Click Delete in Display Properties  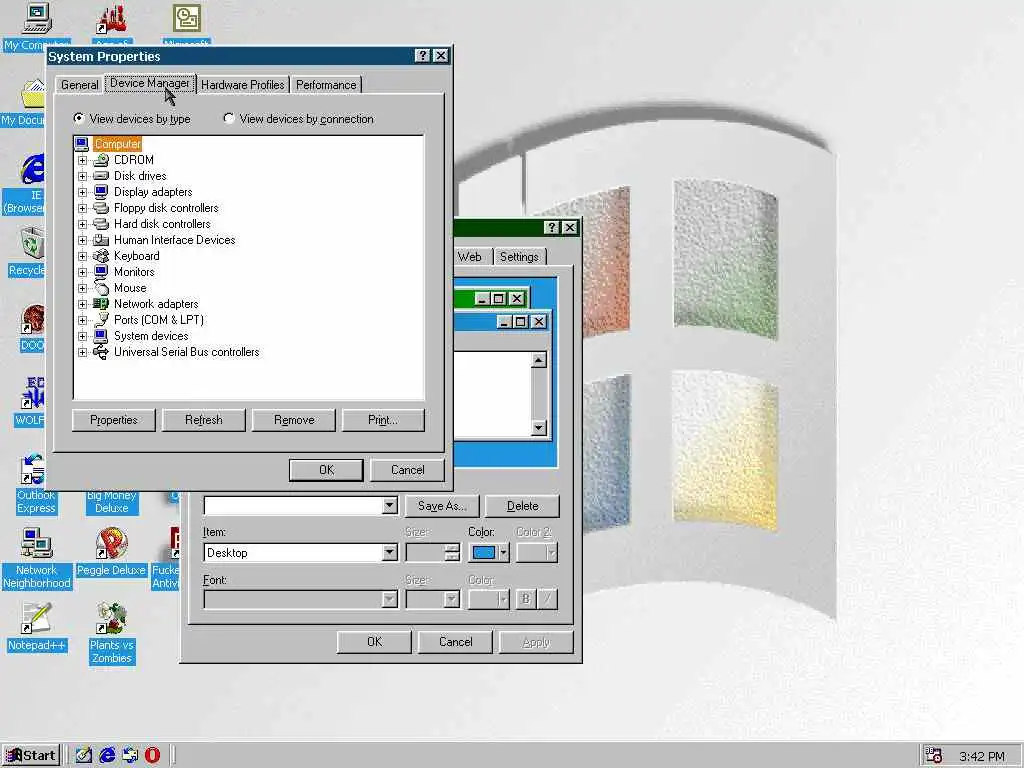(522, 506)
